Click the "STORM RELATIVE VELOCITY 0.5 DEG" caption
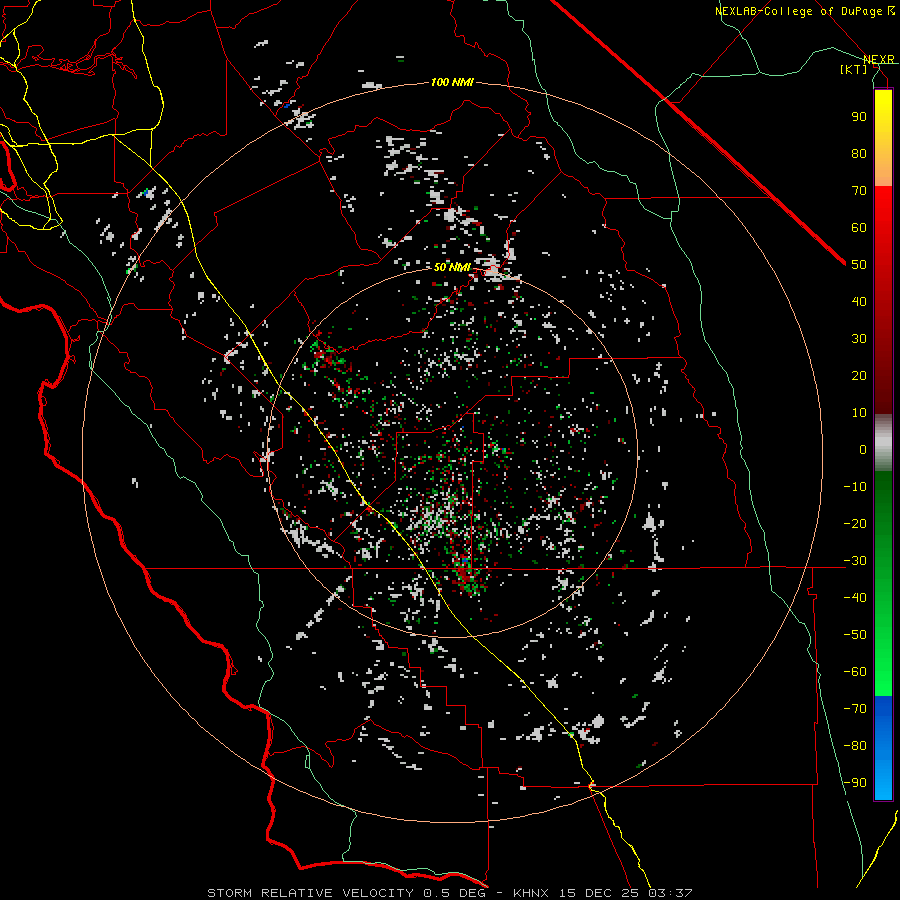 coord(346,893)
